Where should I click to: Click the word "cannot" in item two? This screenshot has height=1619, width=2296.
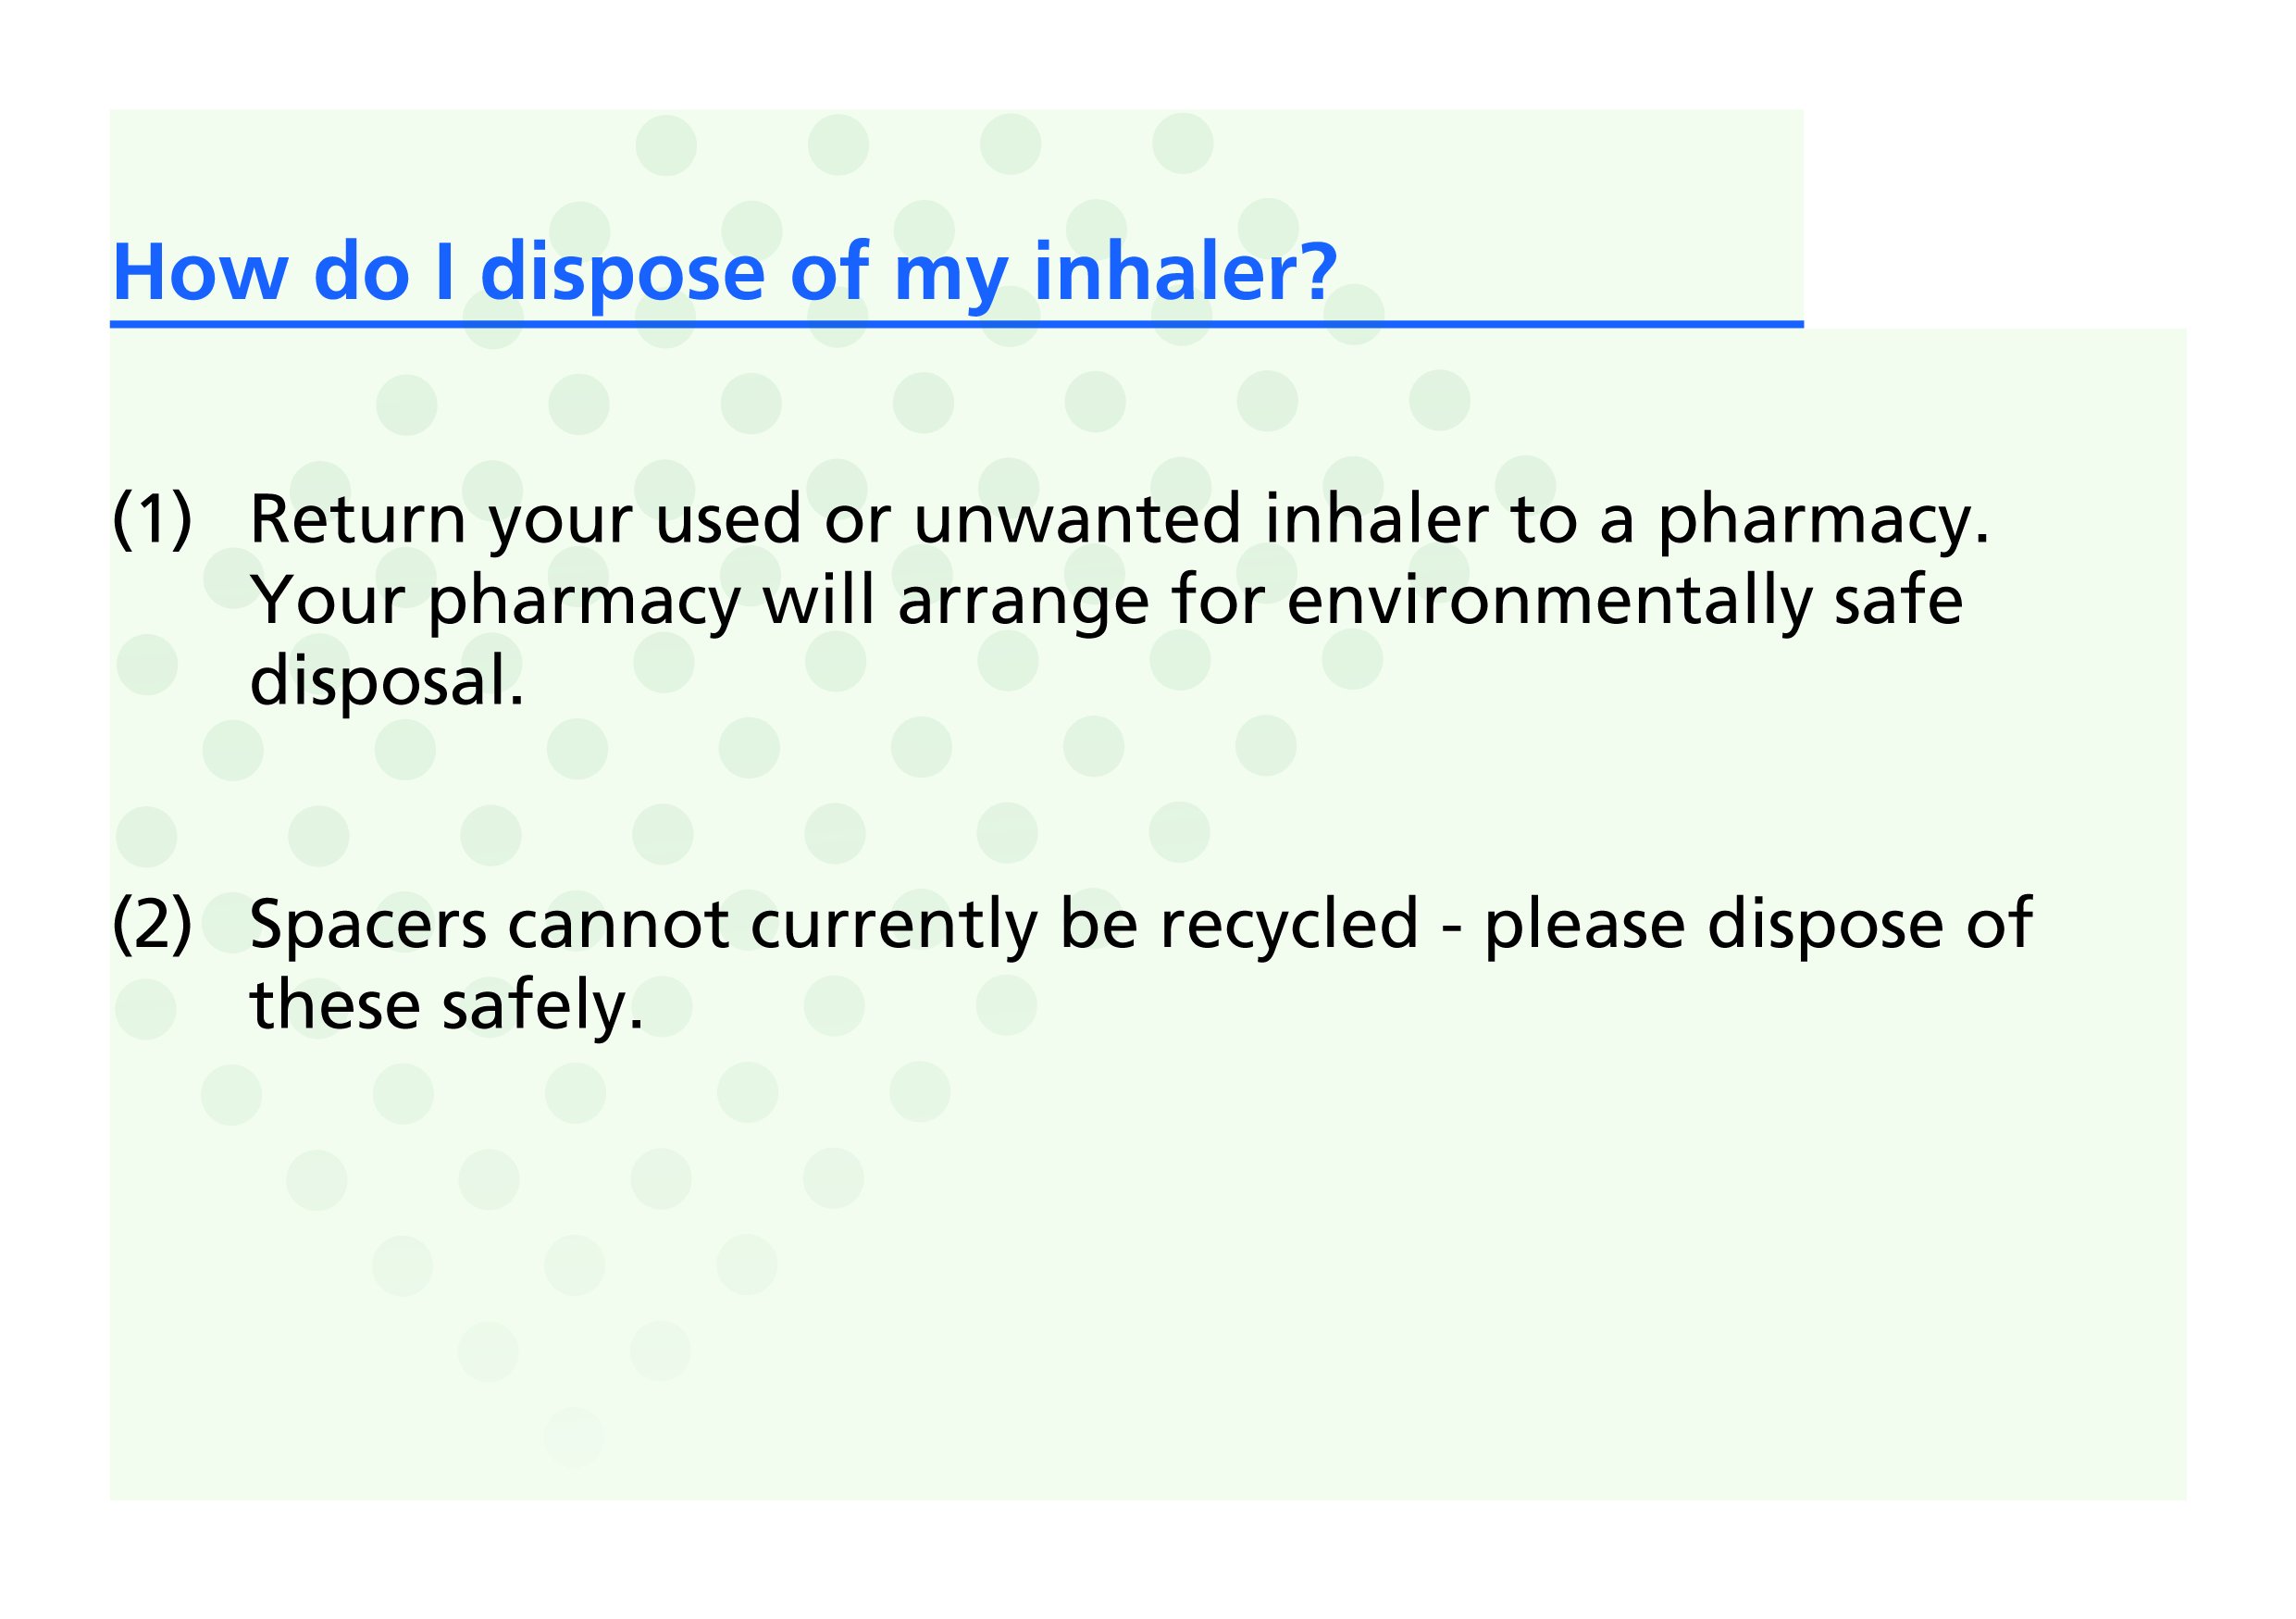pyautogui.click(x=618, y=926)
